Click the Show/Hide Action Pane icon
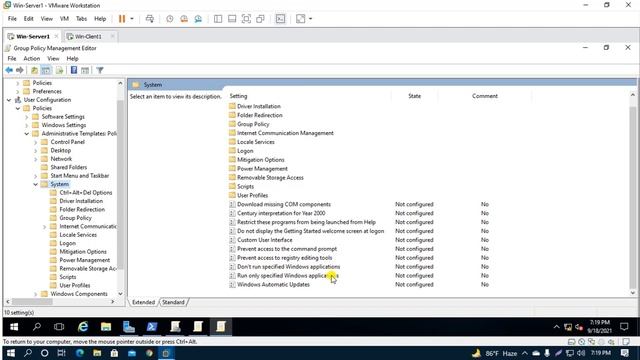 click(x=85, y=70)
